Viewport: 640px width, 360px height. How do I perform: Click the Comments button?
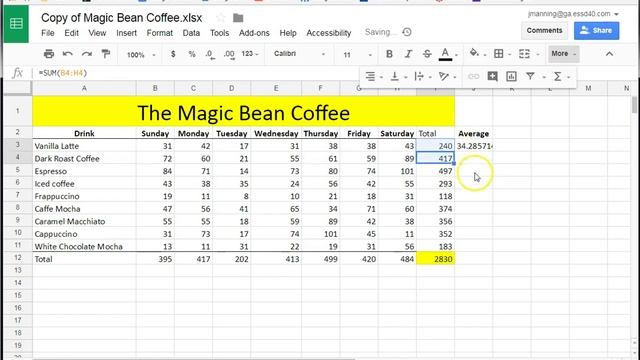(x=544, y=31)
